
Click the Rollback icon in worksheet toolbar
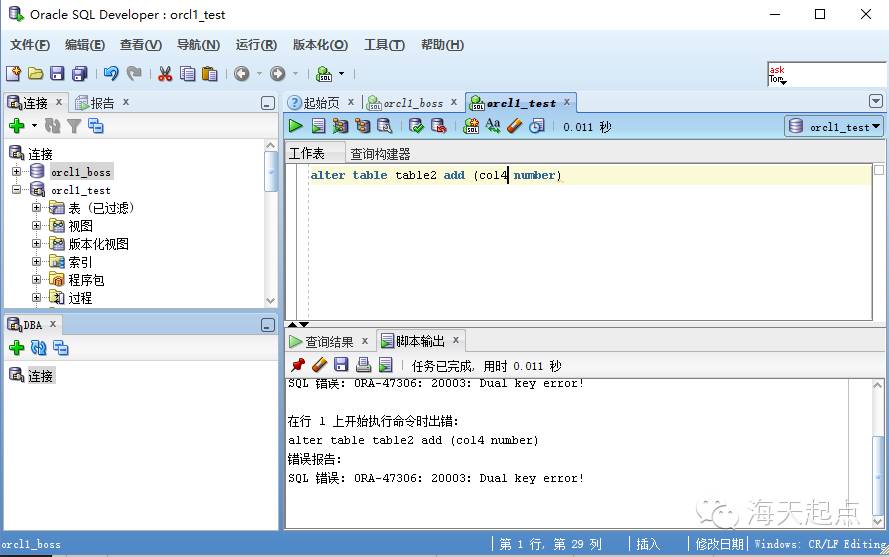point(438,126)
